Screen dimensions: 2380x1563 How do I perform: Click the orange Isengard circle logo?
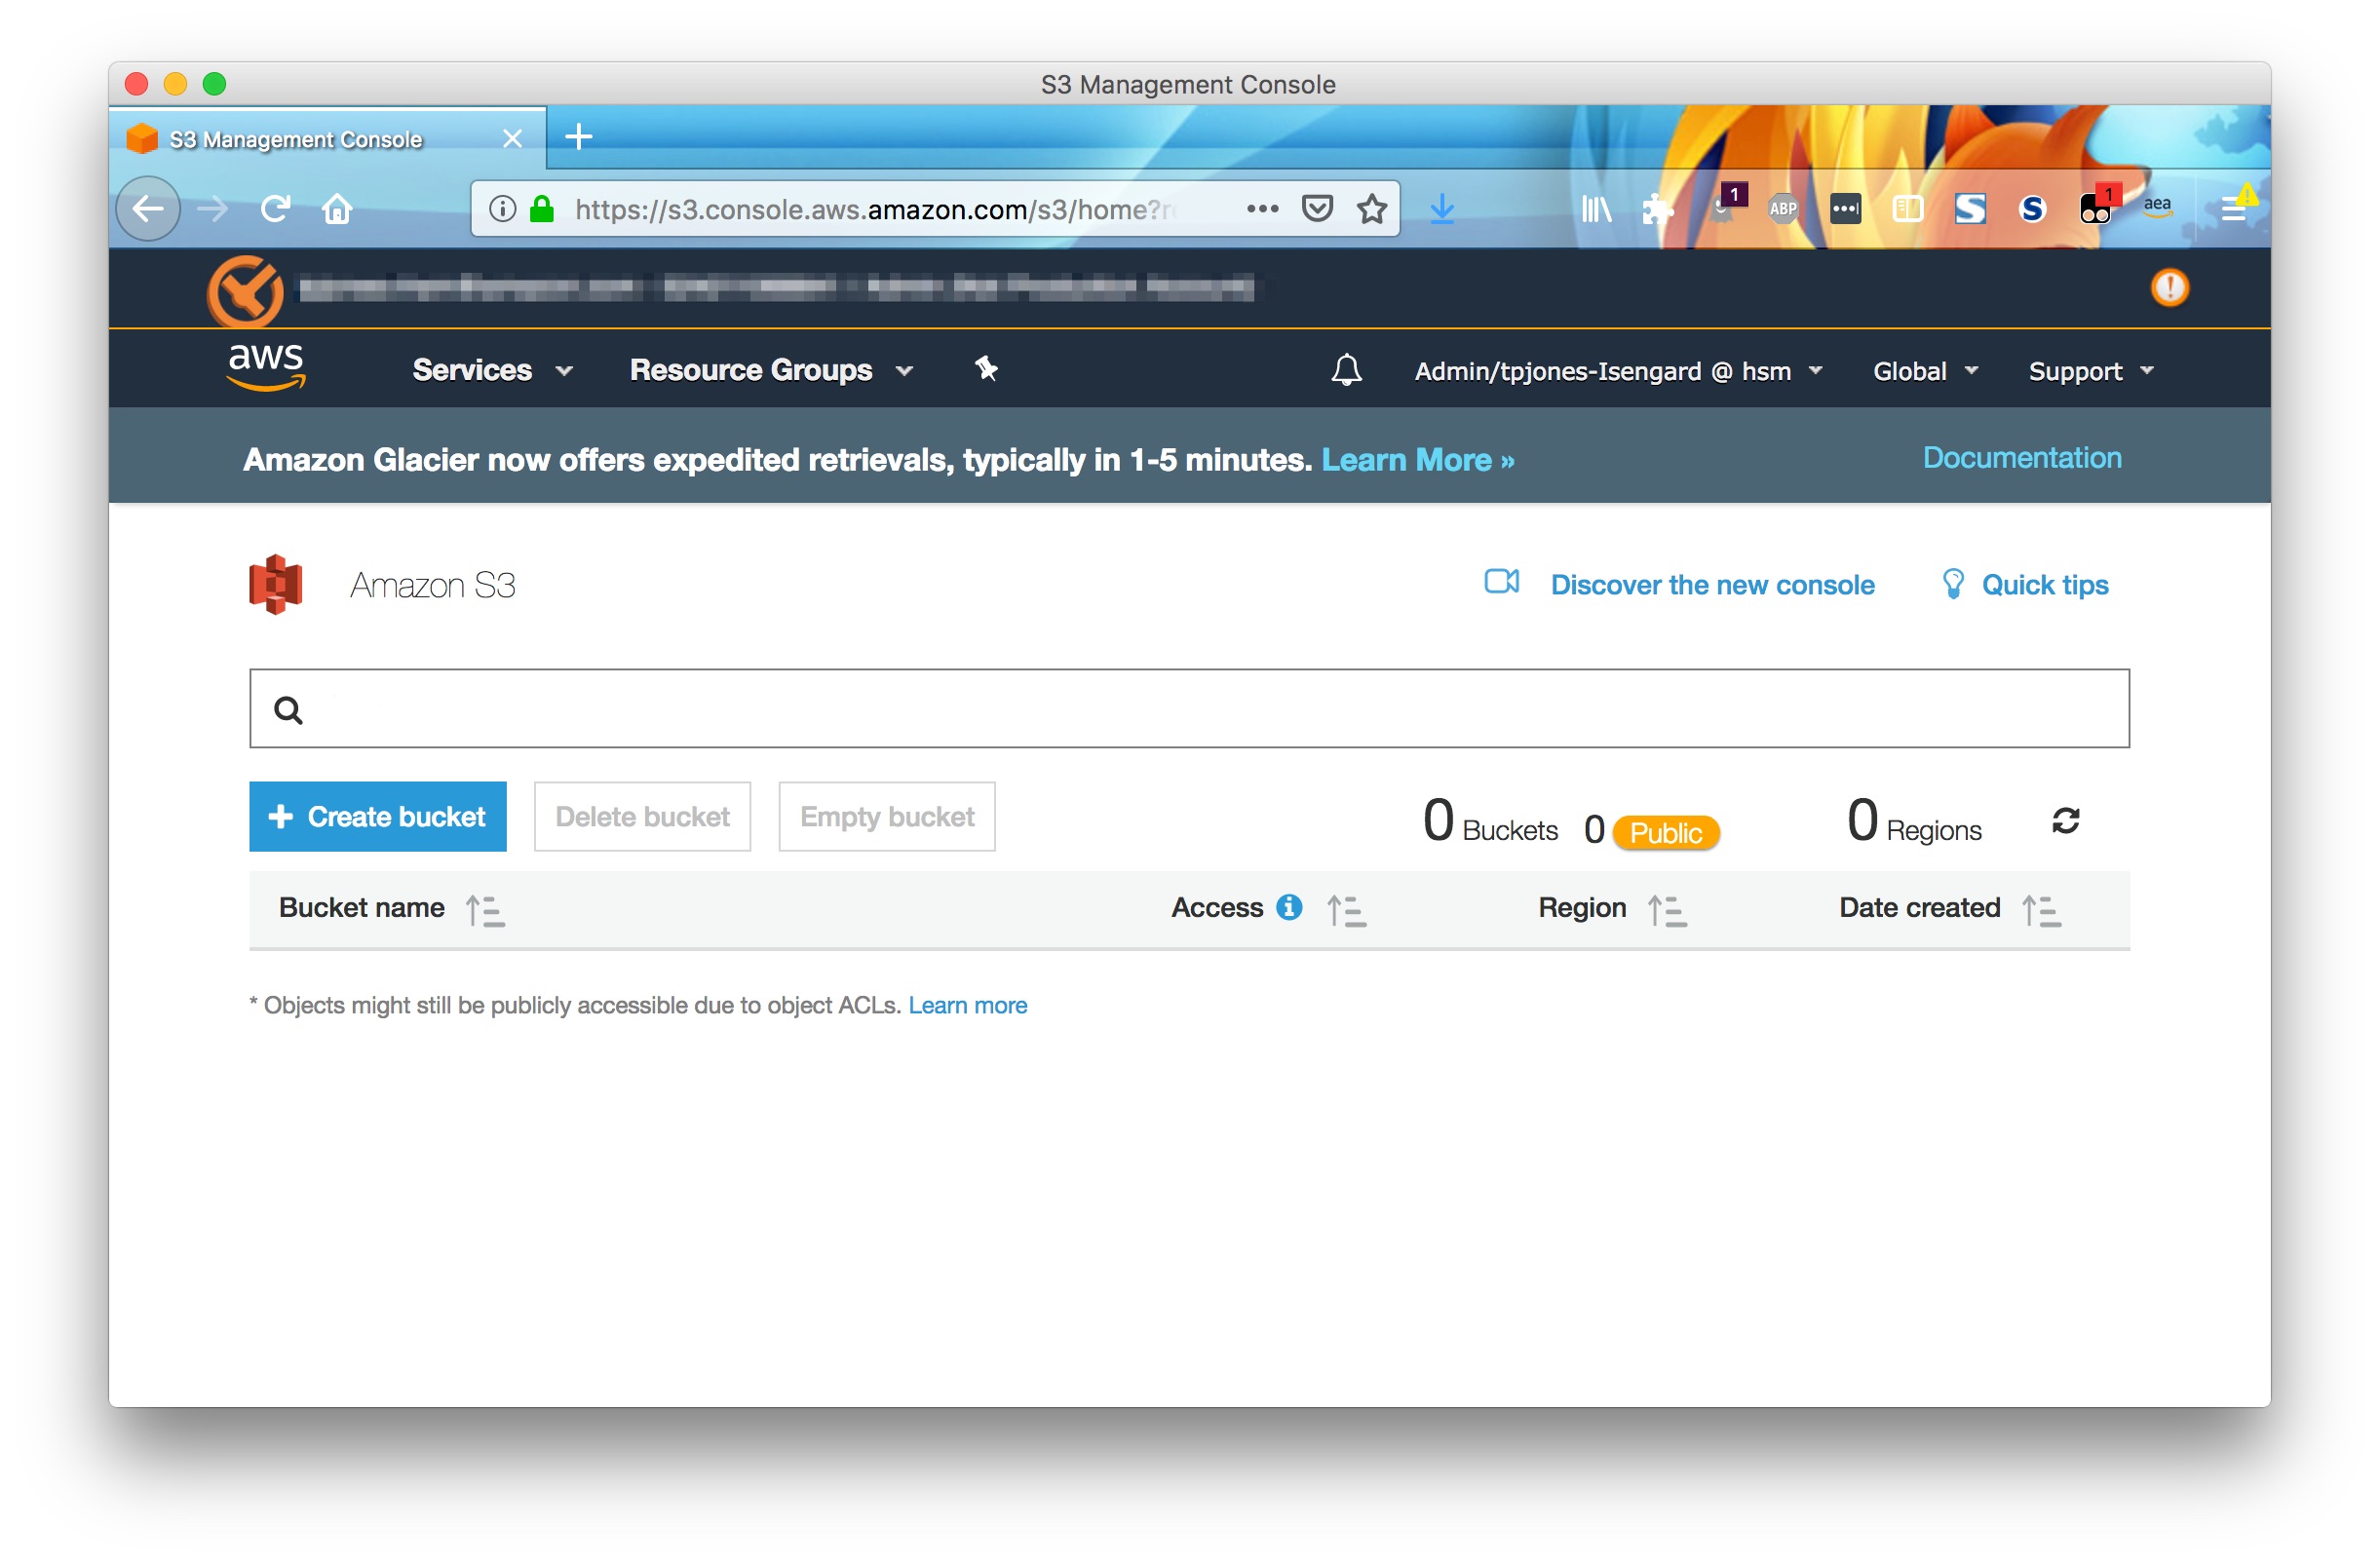(x=245, y=291)
